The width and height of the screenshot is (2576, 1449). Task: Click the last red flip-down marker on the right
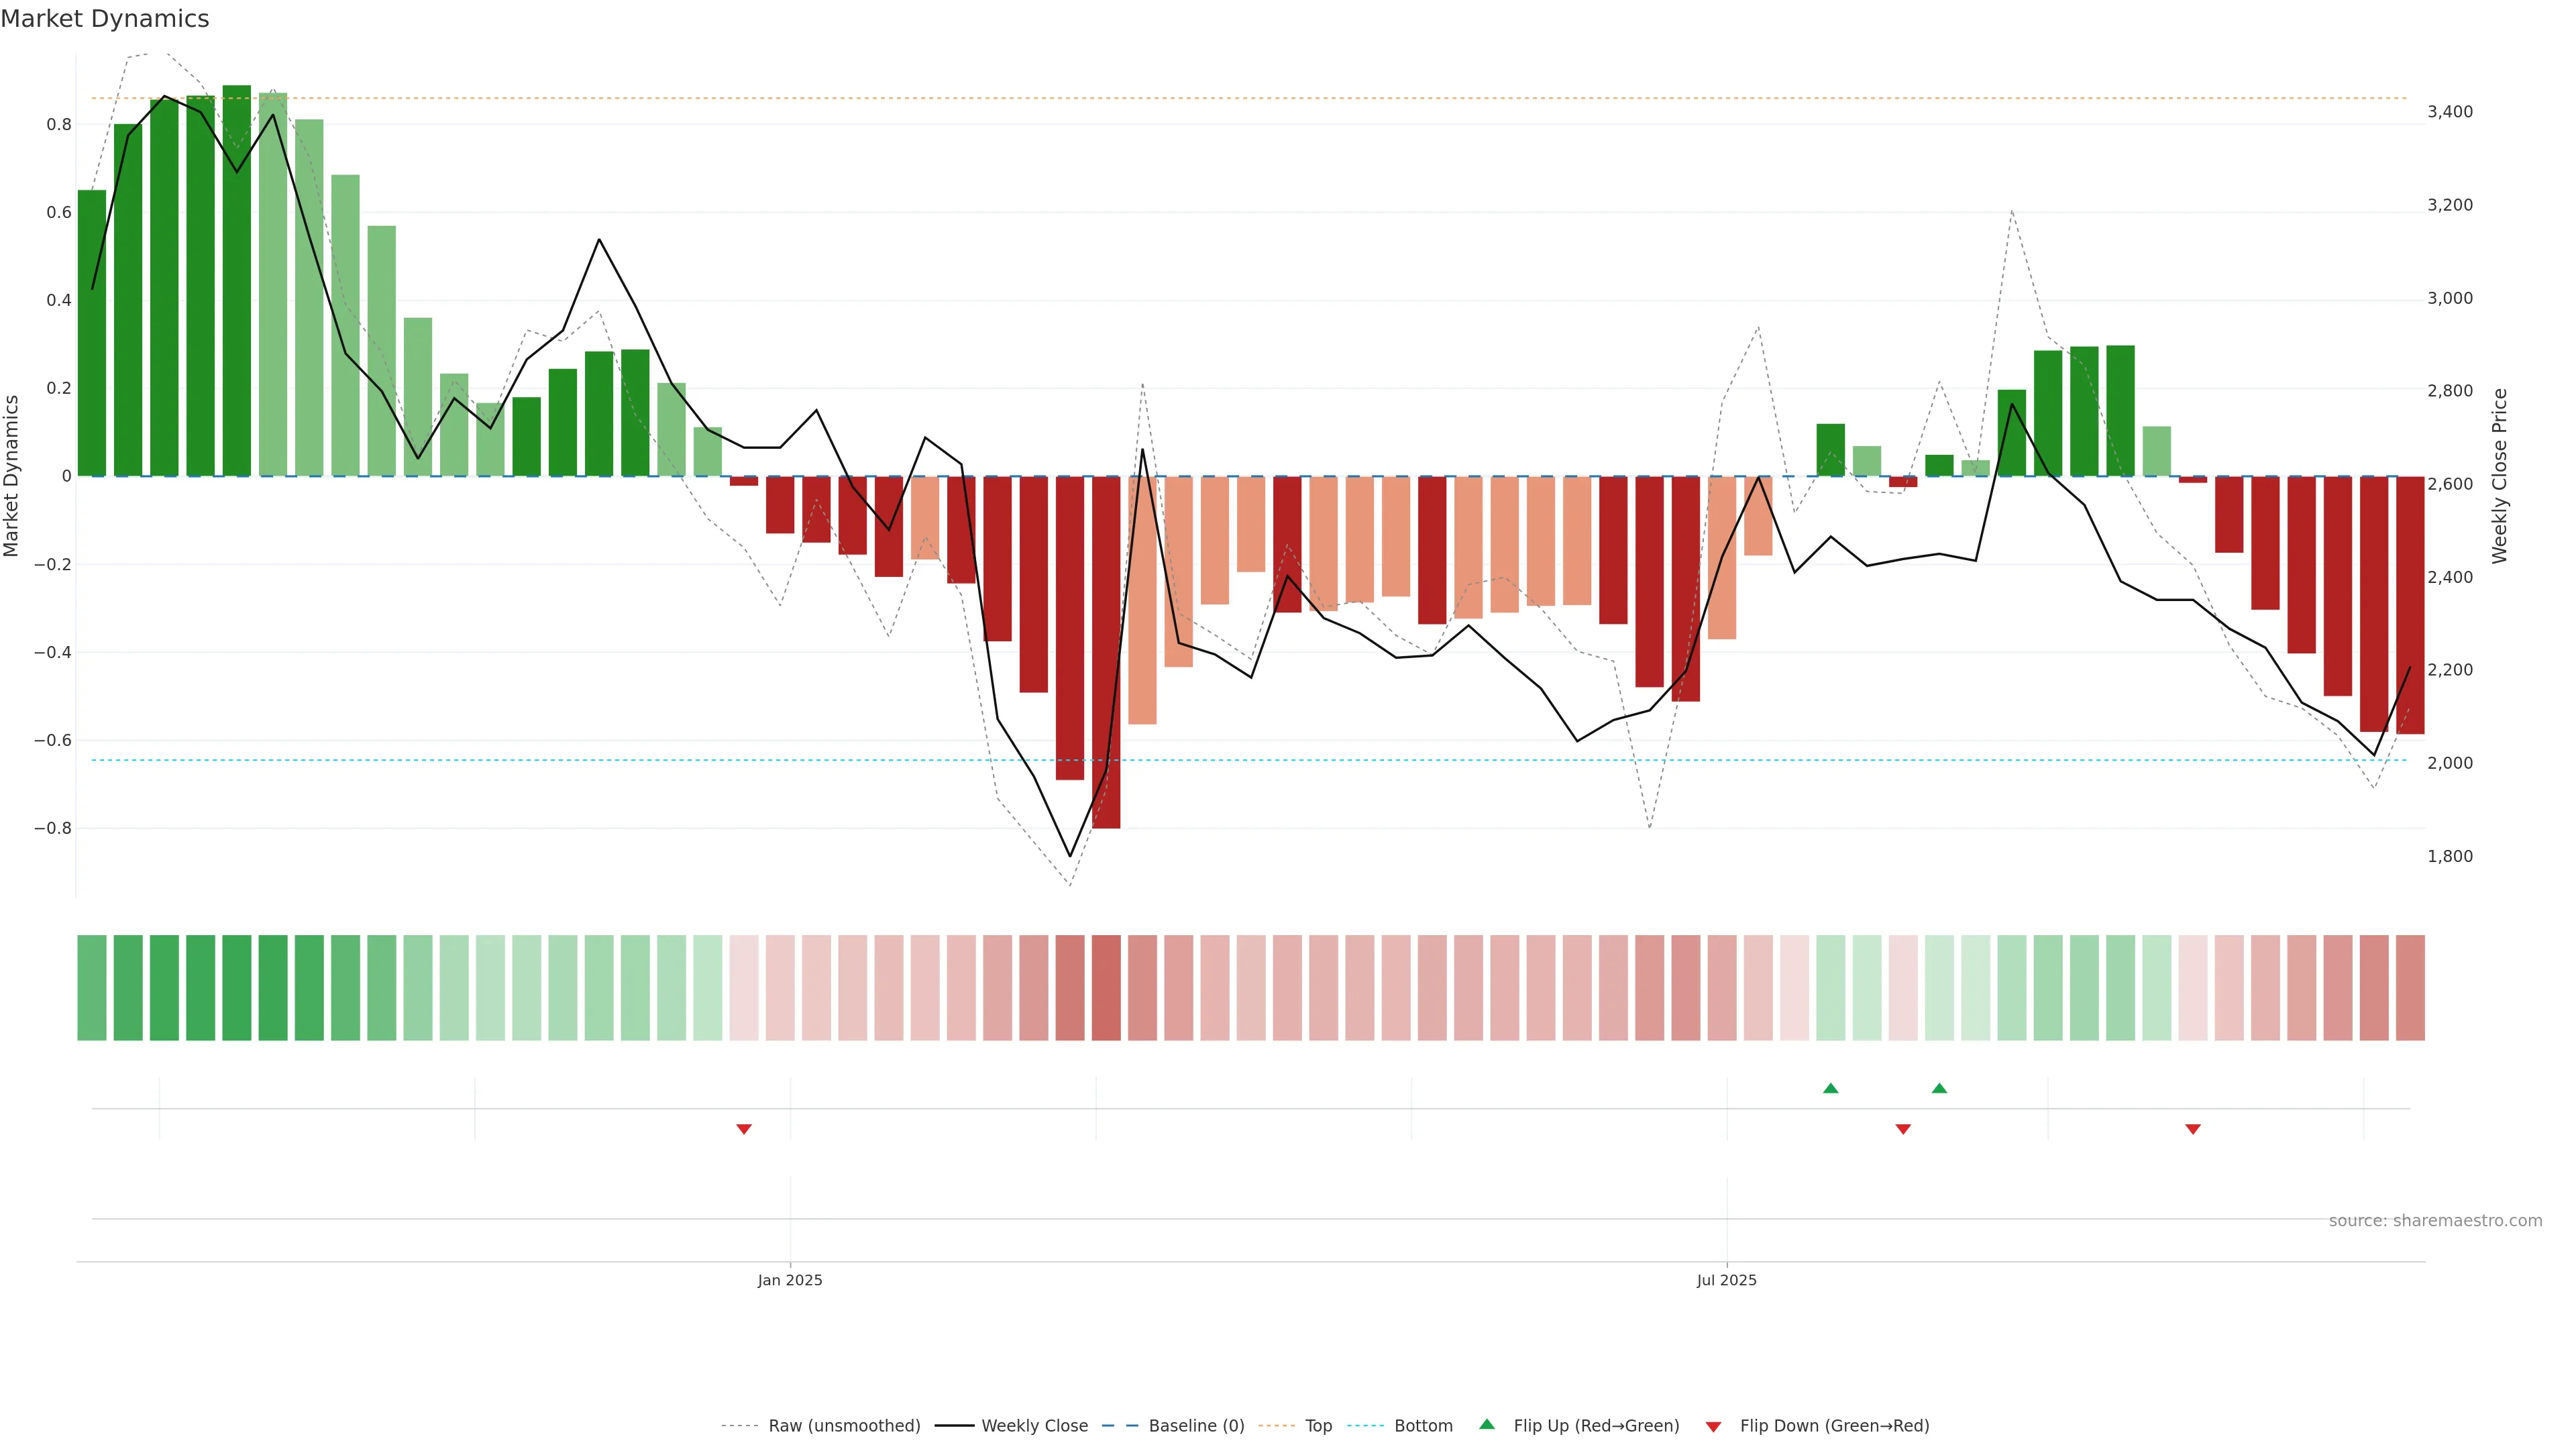click(x=2192, y=1129)
